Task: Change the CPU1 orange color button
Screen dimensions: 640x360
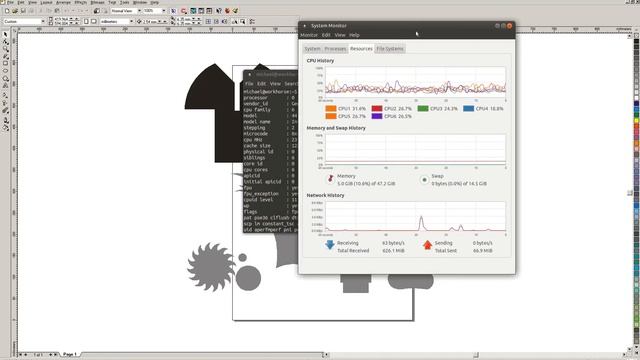Action: (x=331, y=109)
